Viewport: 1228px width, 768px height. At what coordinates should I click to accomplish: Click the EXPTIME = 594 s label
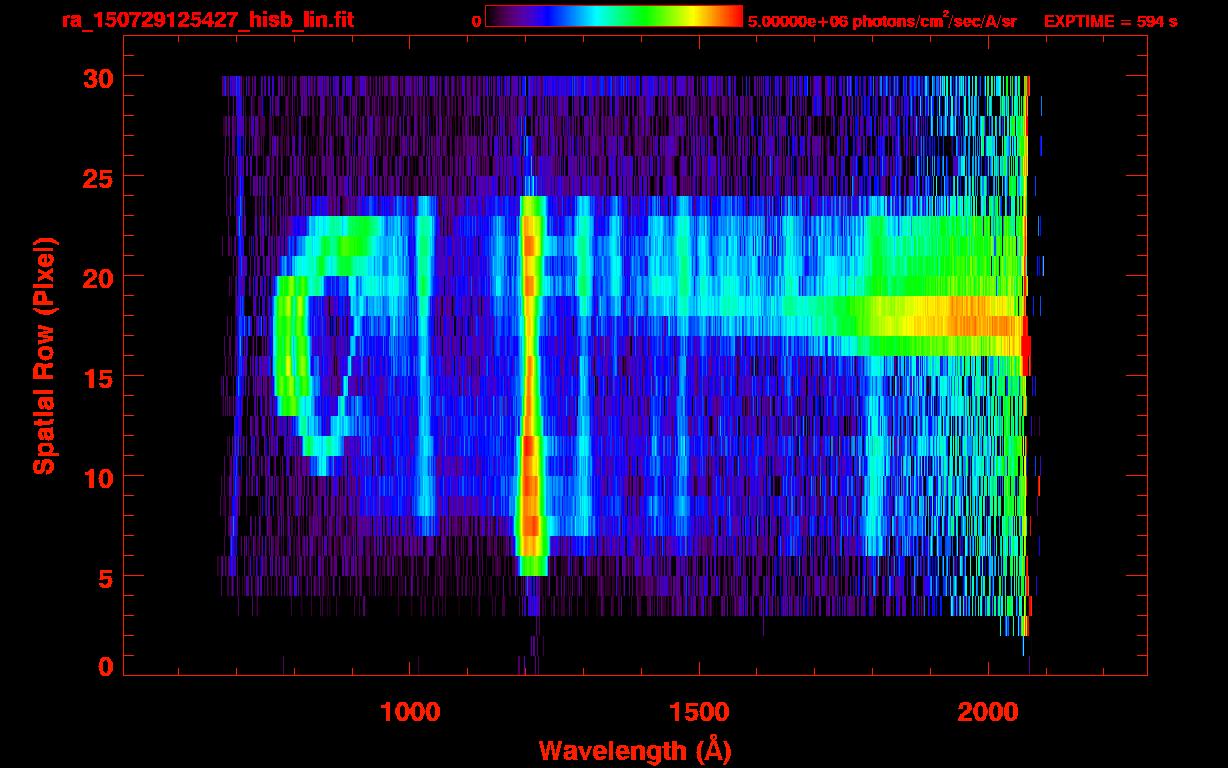(x=1110, y=21)
